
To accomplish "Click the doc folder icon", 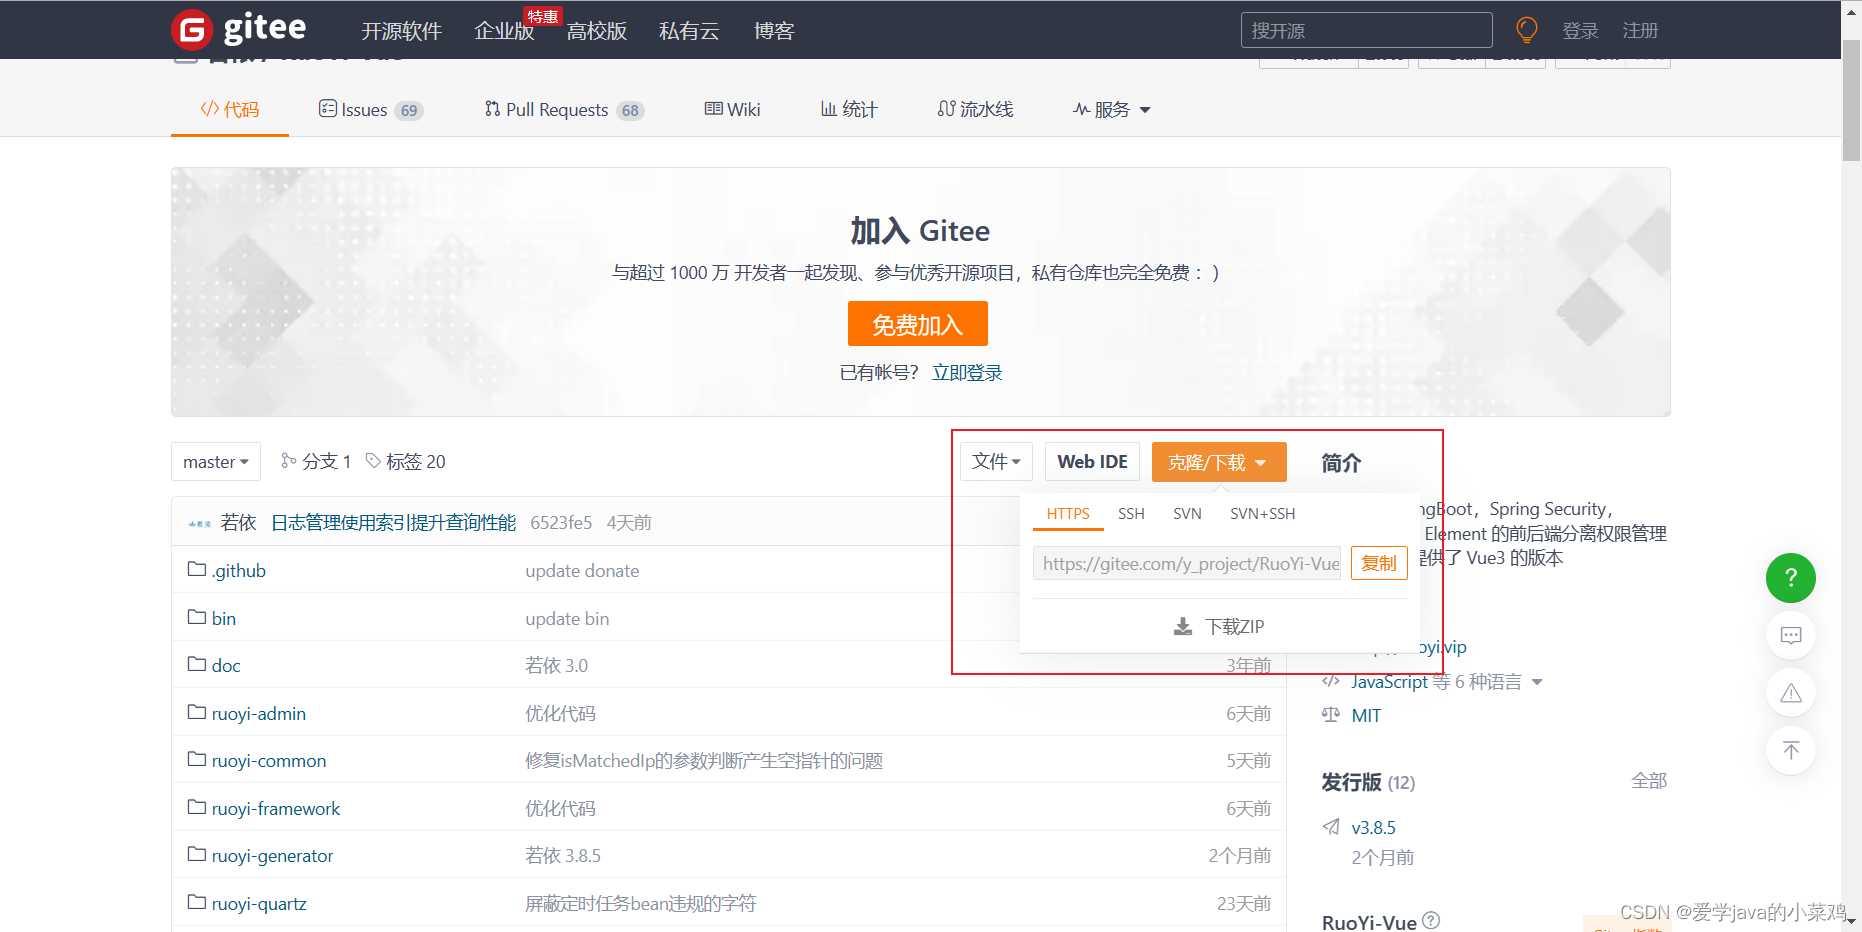I will tap(197, 664).
